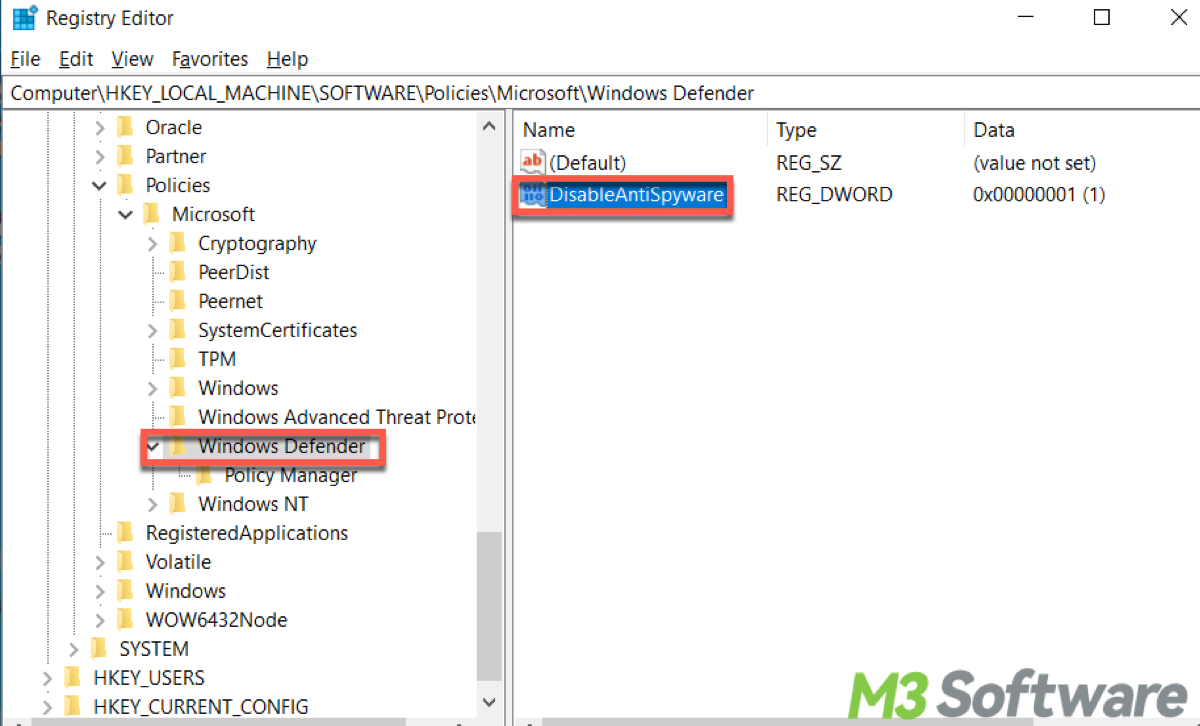Select the SystemCertificates folder icon

coord(178,330)
